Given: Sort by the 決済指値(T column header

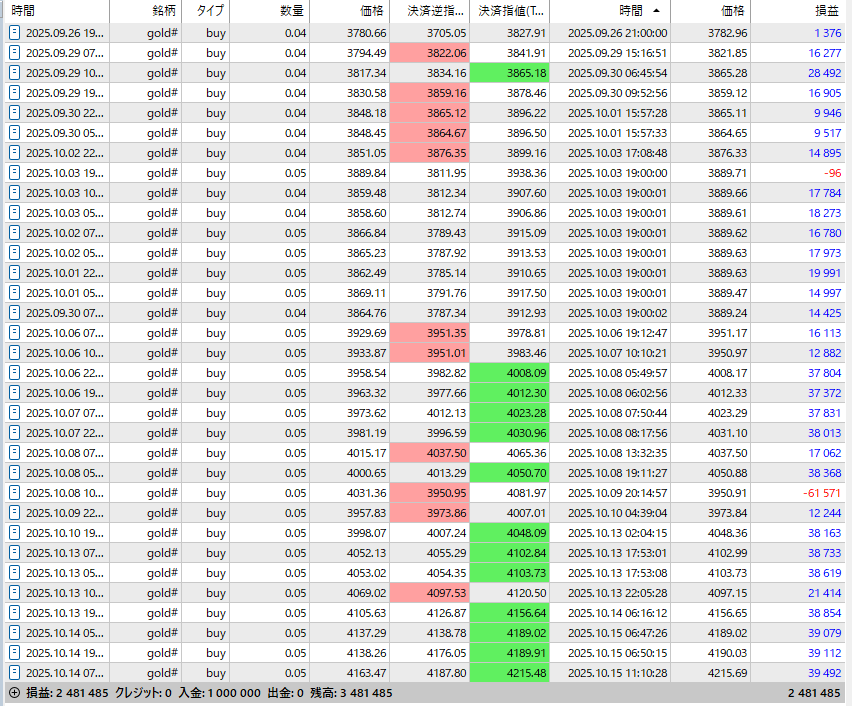Looking at the screenshot, I should click(510, 11).
